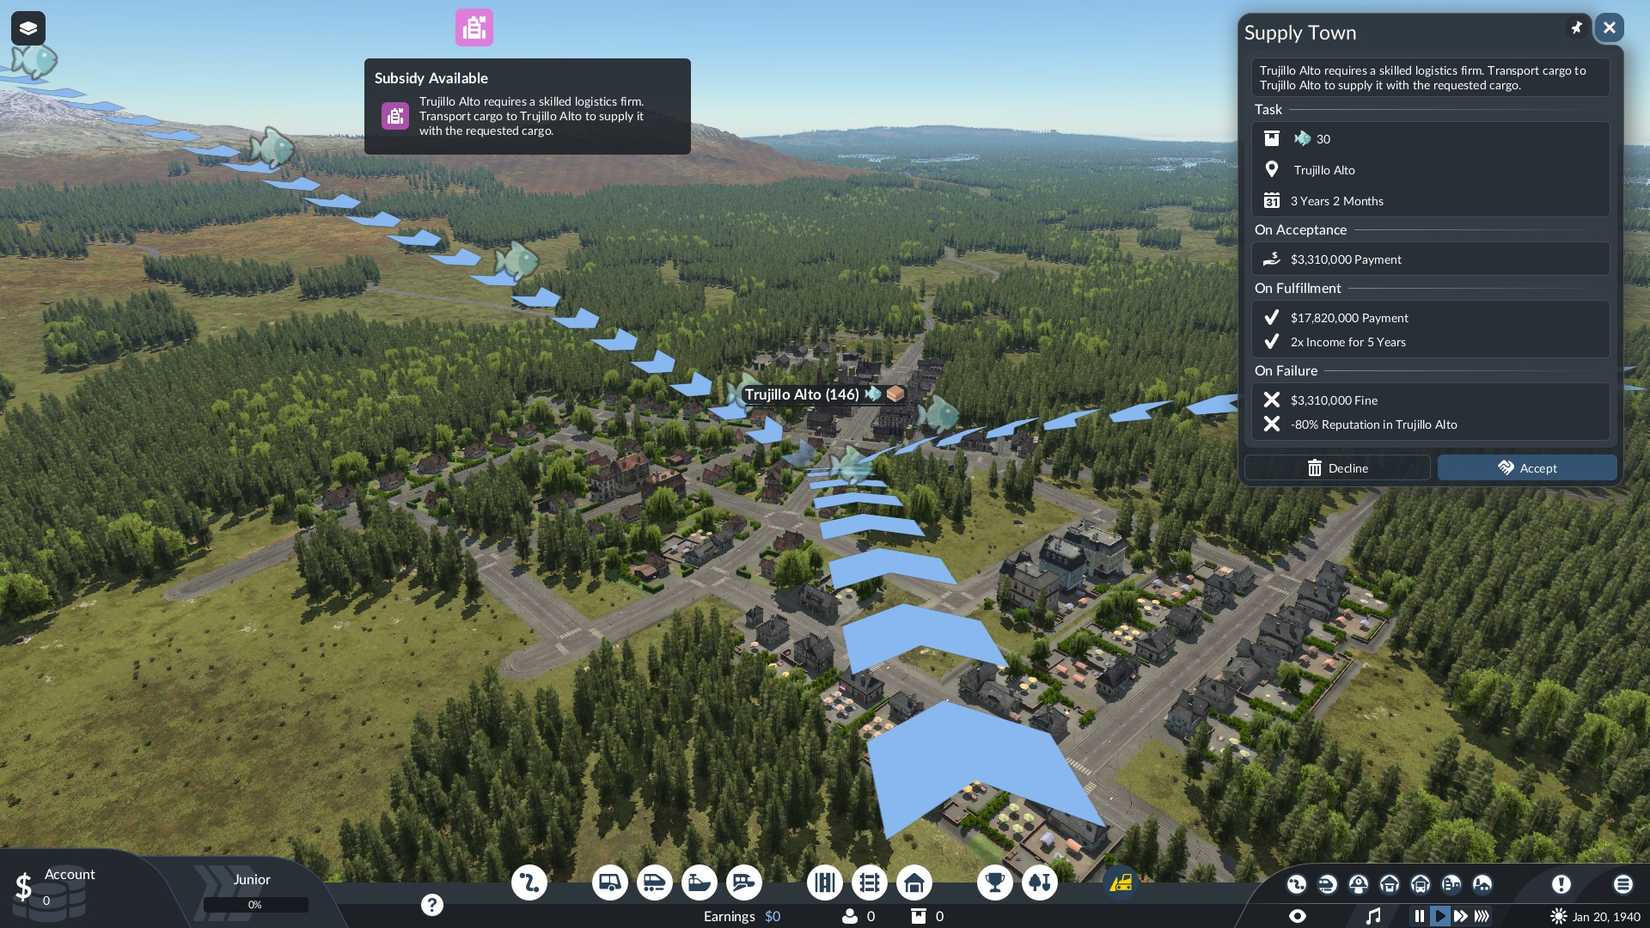Open the map layers button
Viewport: 1650px width, 928px height.
pos(28,28)
